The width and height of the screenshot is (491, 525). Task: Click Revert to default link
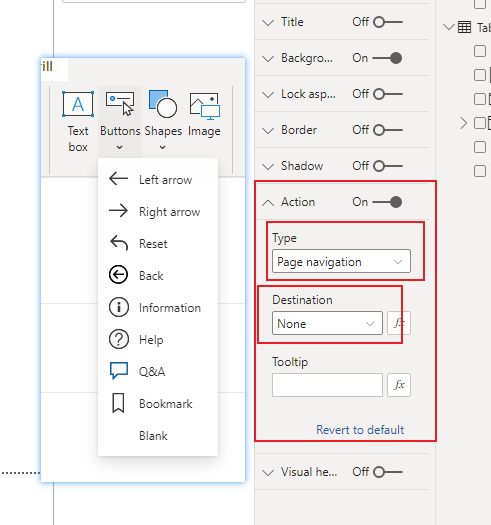pyautogui.click(x=360, y=430)
